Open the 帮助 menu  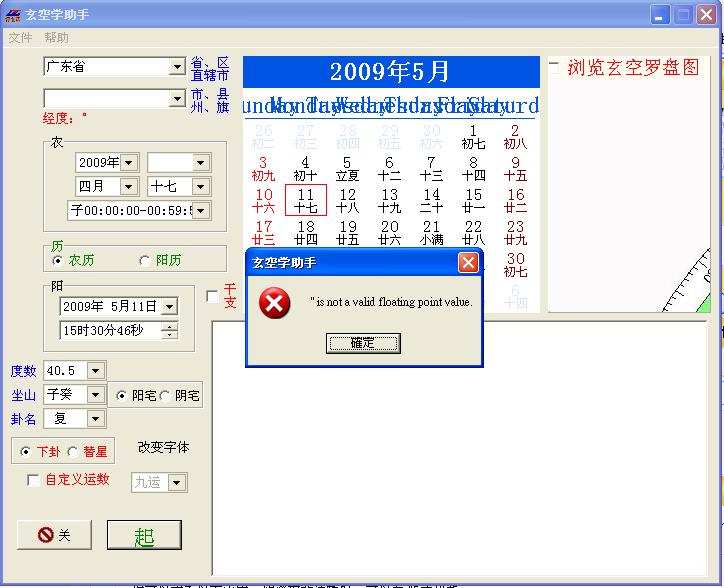pos(57,38)
